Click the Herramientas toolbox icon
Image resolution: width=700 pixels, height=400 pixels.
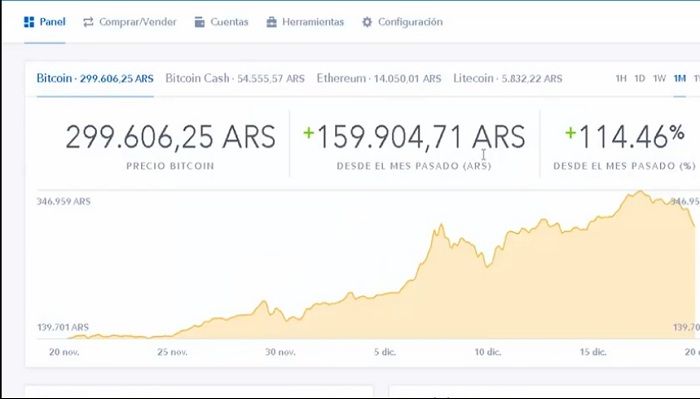271,22
